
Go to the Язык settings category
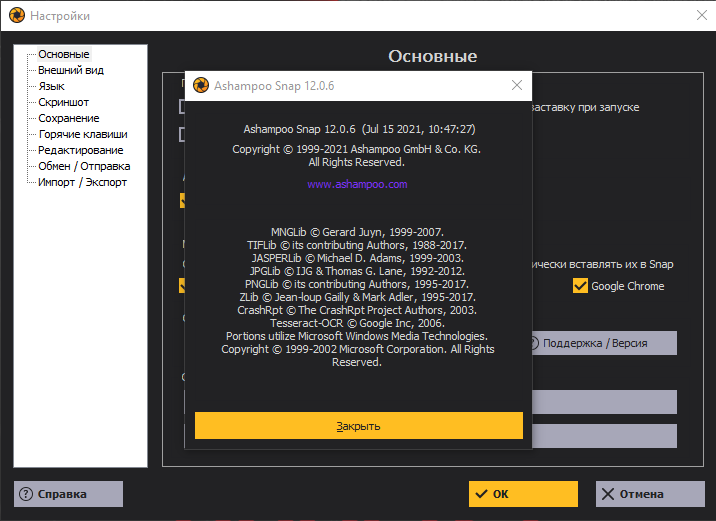51,86
